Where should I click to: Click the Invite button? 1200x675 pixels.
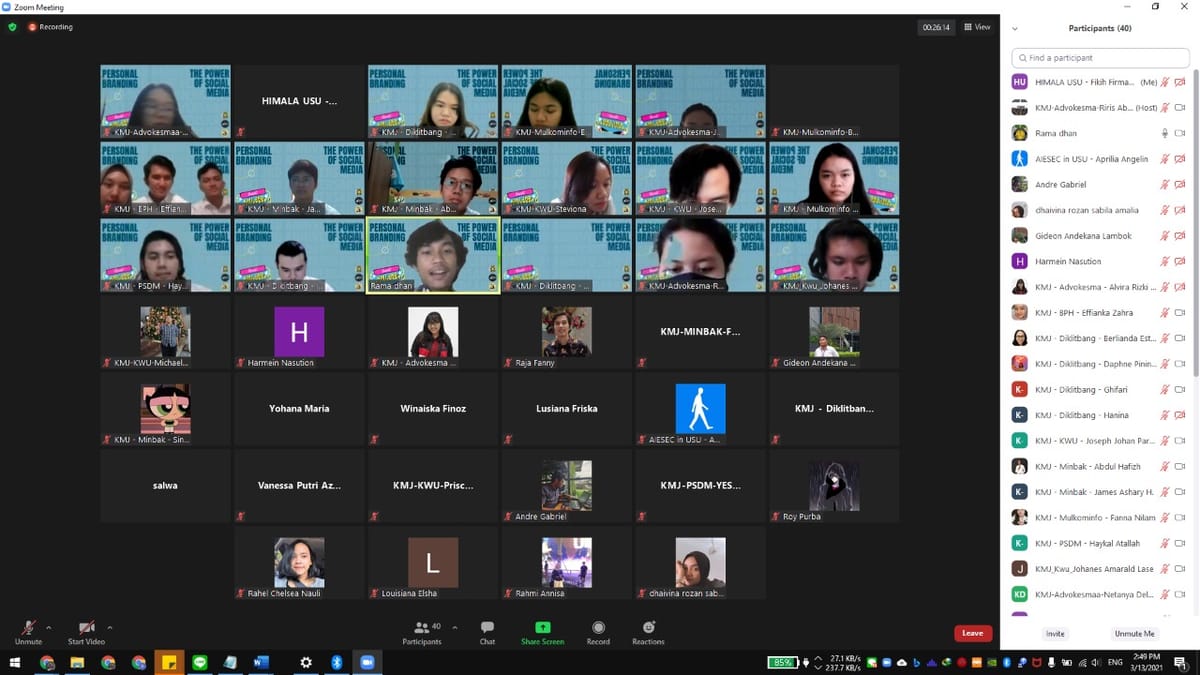[1055, 634]
